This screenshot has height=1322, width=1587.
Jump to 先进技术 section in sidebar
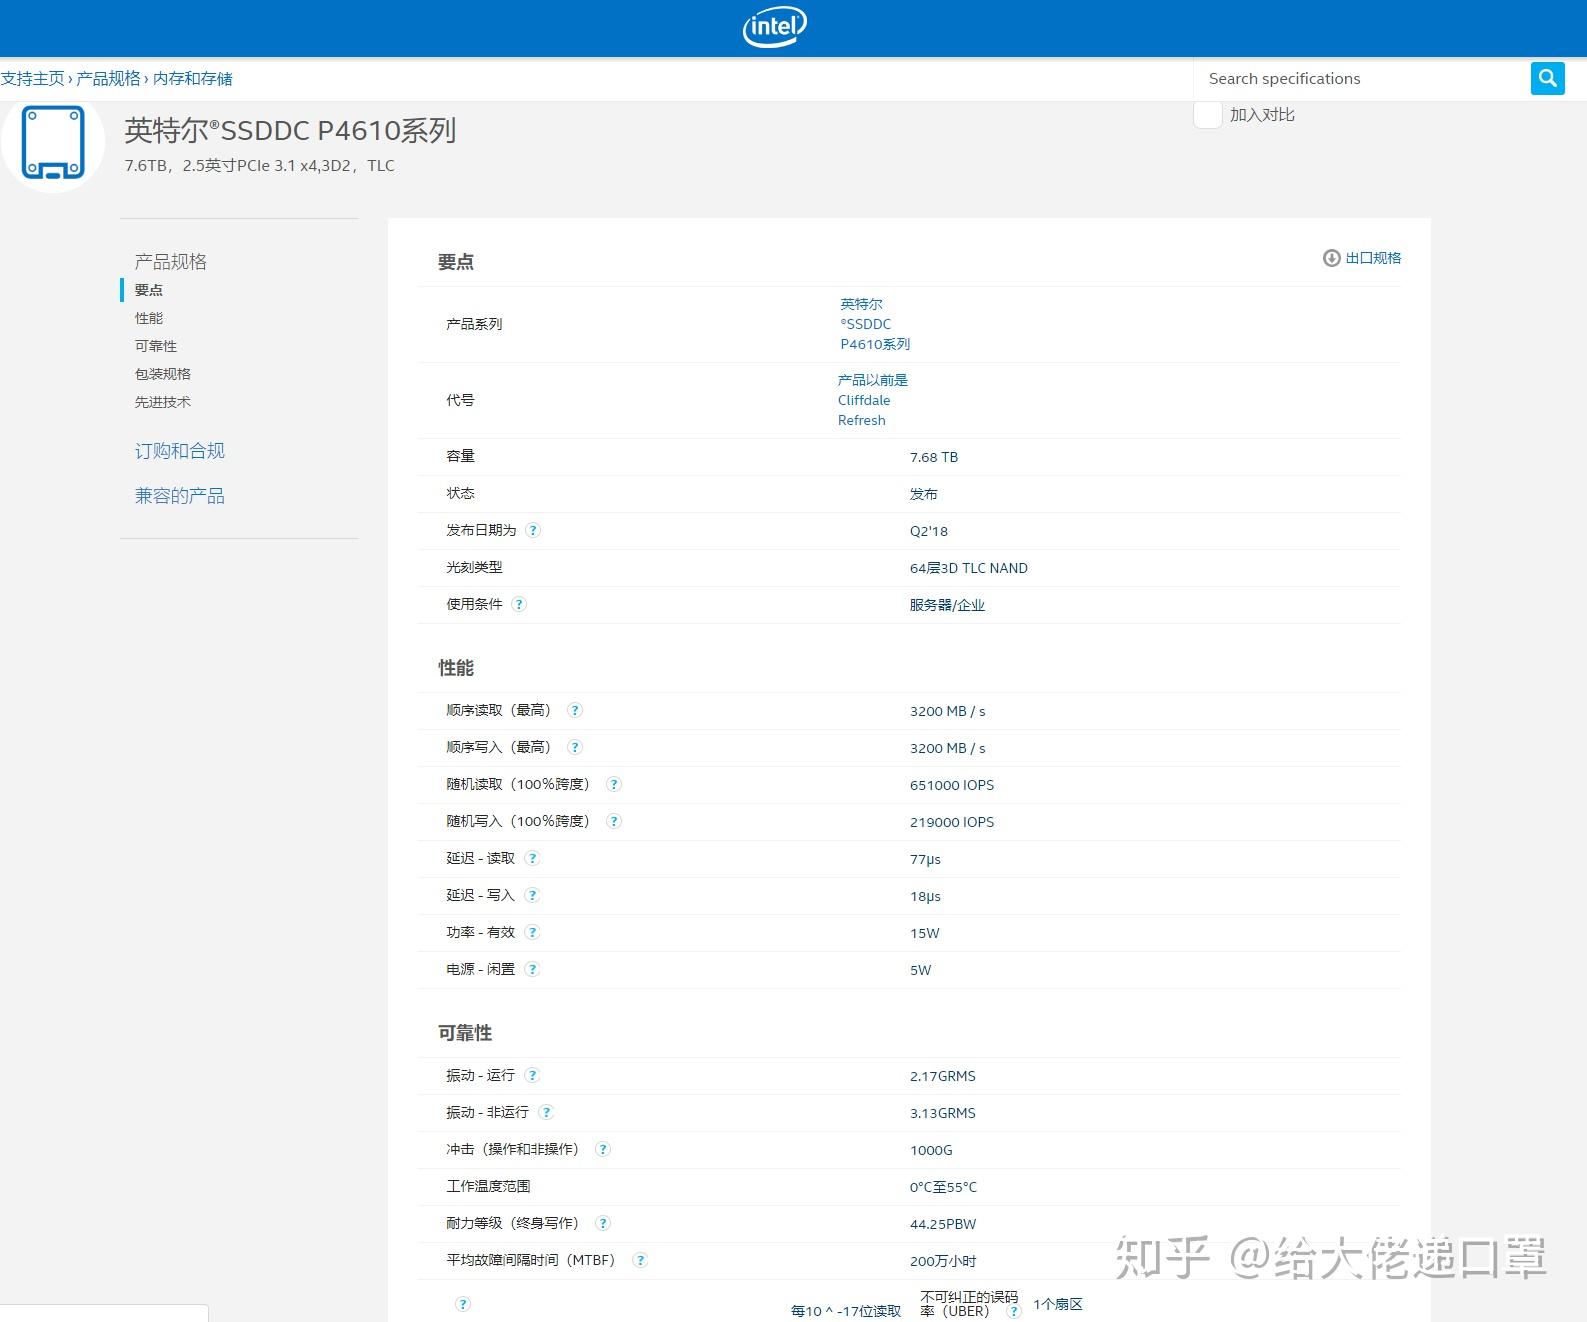[x=163, y=402]
